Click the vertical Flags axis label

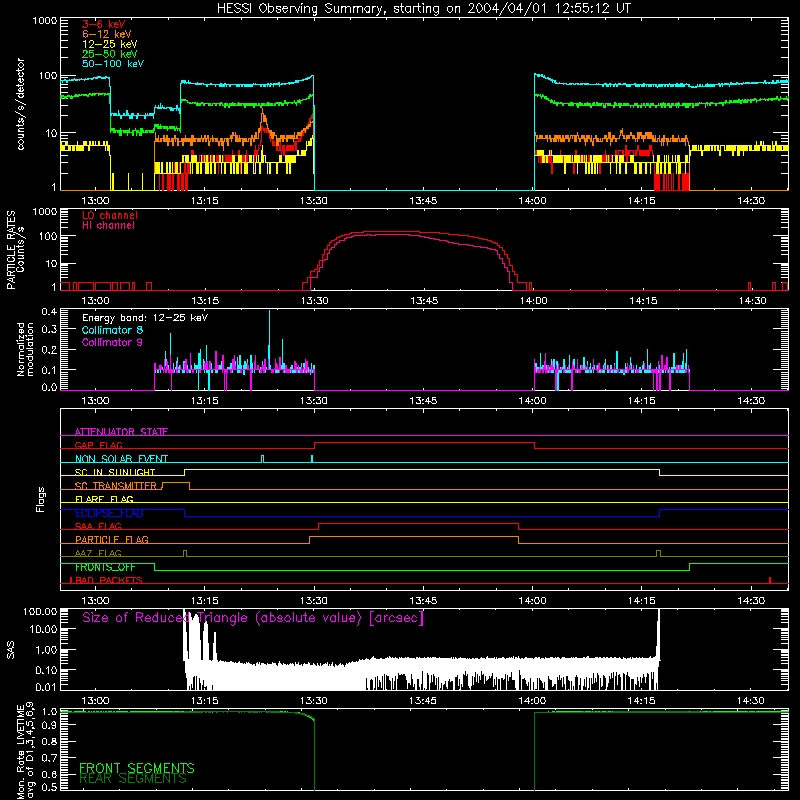[x=41, y=499]
